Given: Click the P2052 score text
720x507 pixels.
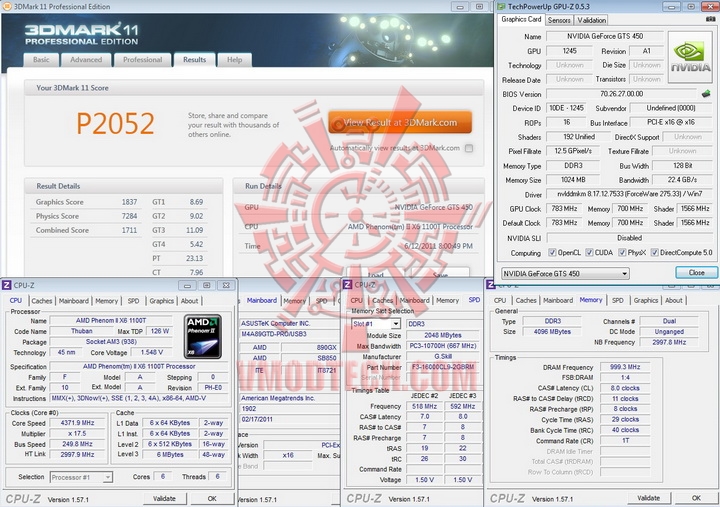Looking at the screenshot, I should pyautogui.click(x=115, y=124).
